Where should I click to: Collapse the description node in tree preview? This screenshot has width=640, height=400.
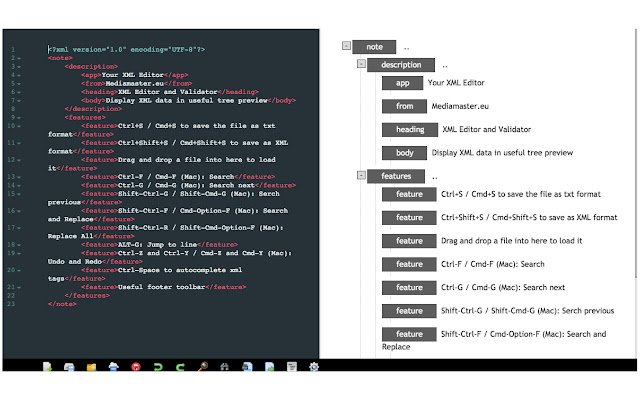pos(361,63)
